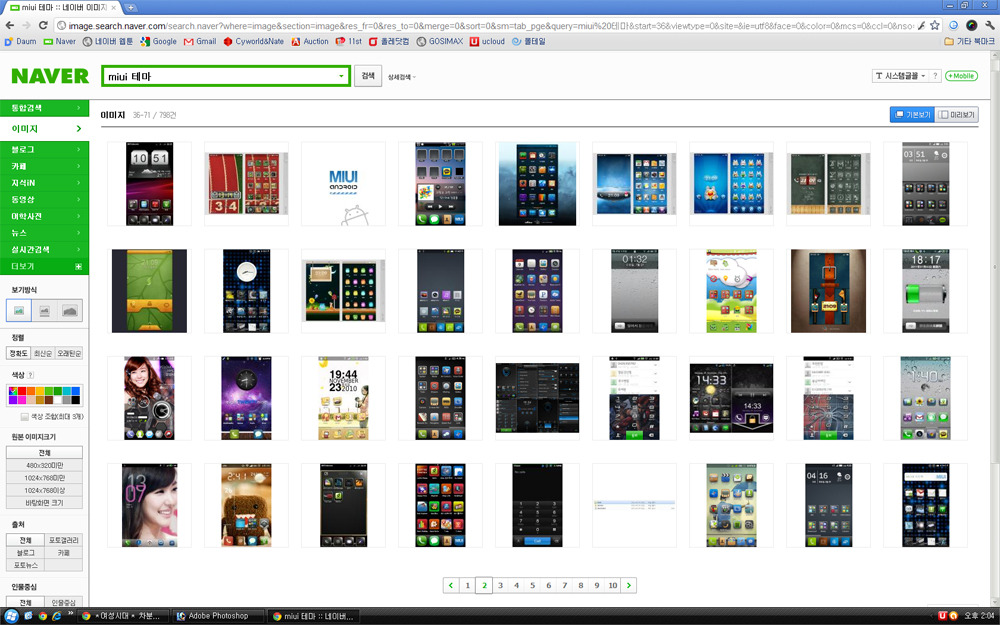This screenshot has height=625, width=1000.
Task: Open the 실시간검색 sidebar category
Action: point(44,249)
